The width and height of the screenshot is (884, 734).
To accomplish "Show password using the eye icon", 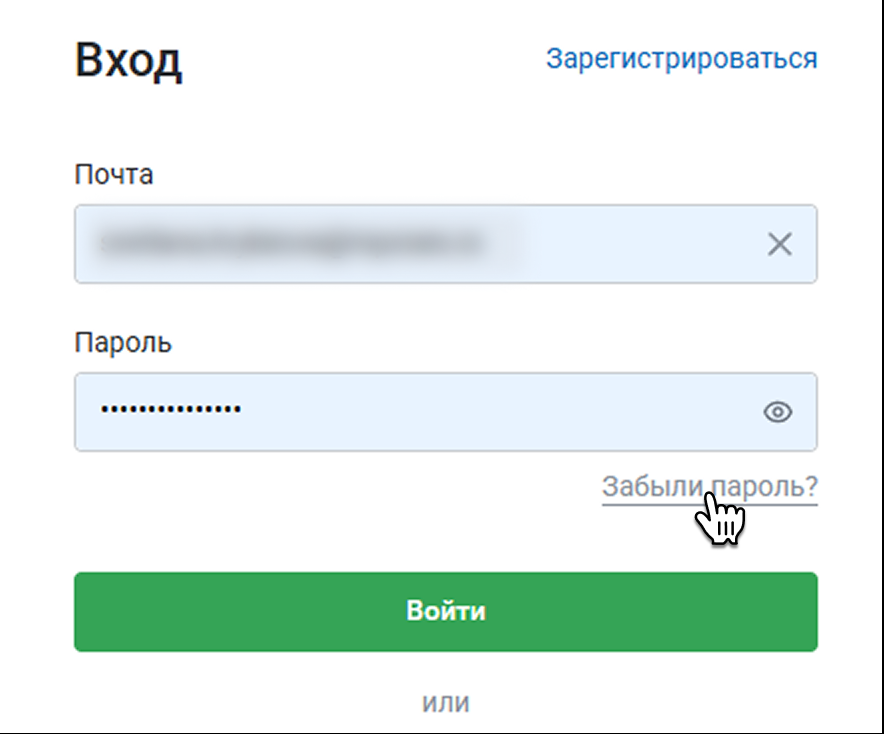I will (x=778, y=412).
